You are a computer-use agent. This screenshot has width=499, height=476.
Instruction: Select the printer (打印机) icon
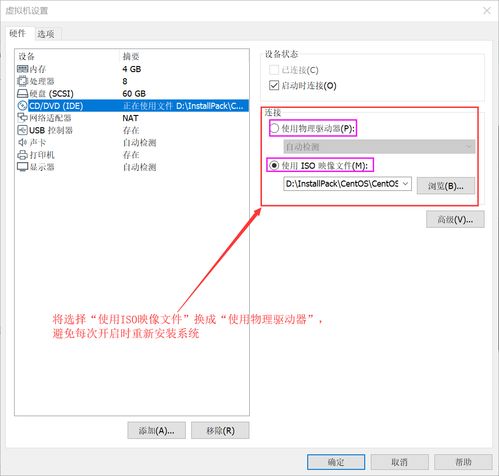coord(22,155)
